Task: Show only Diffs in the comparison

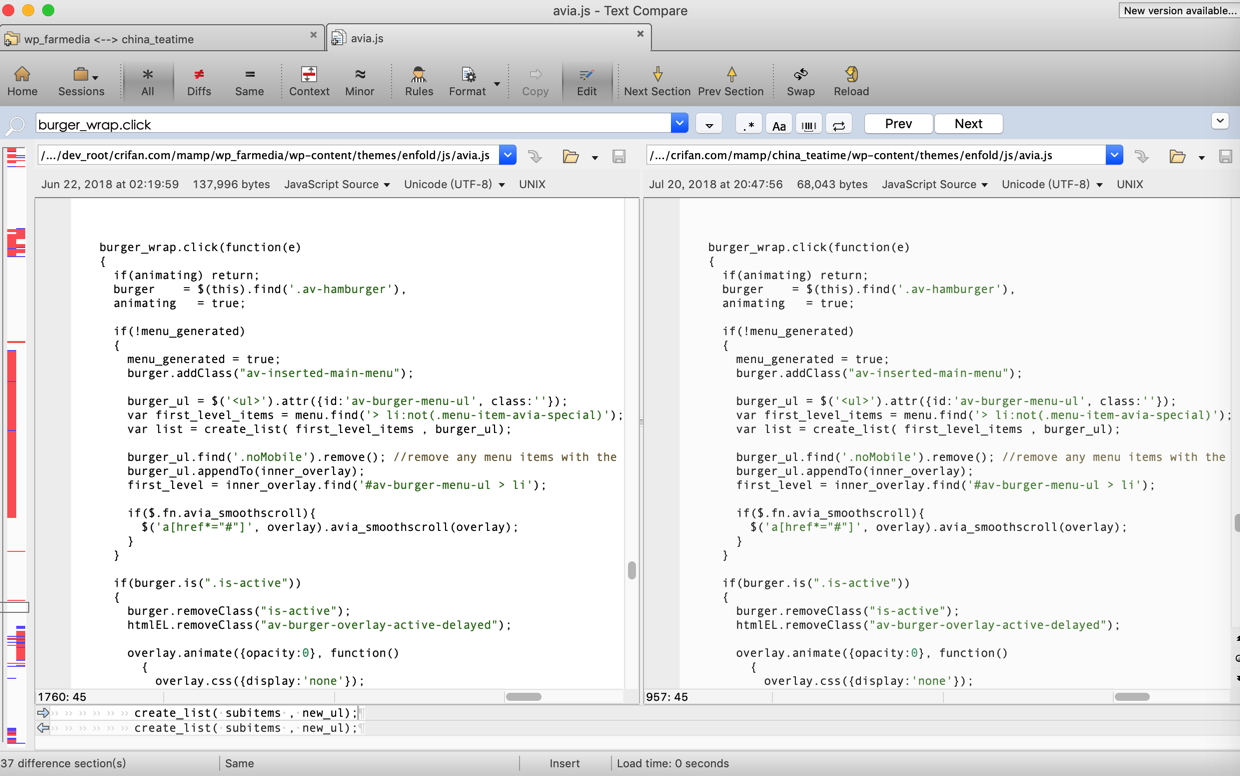Action: [x=199, y=80]
